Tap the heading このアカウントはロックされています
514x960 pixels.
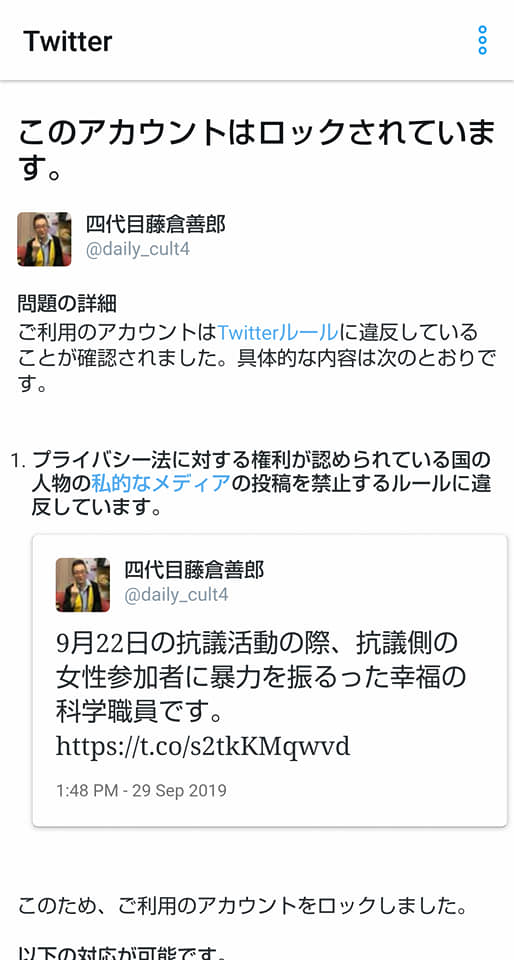(x=256, y=150)
